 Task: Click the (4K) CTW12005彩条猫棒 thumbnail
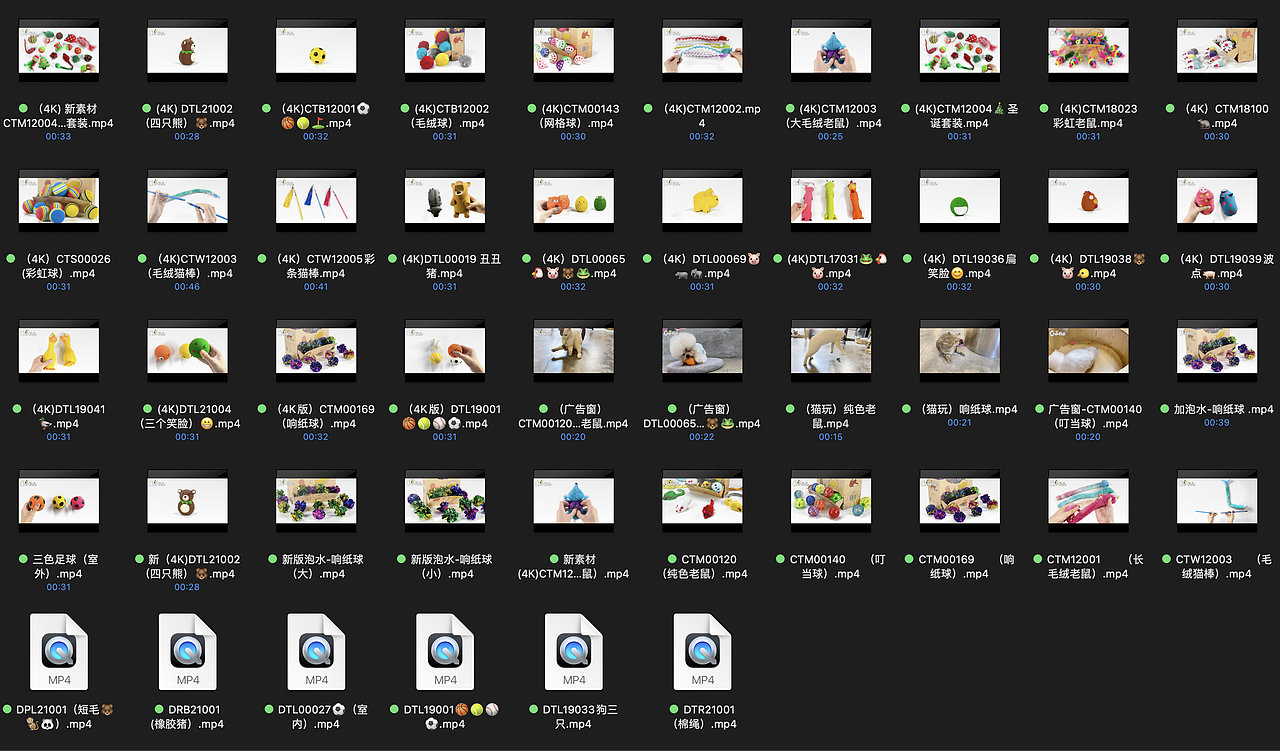316,199
